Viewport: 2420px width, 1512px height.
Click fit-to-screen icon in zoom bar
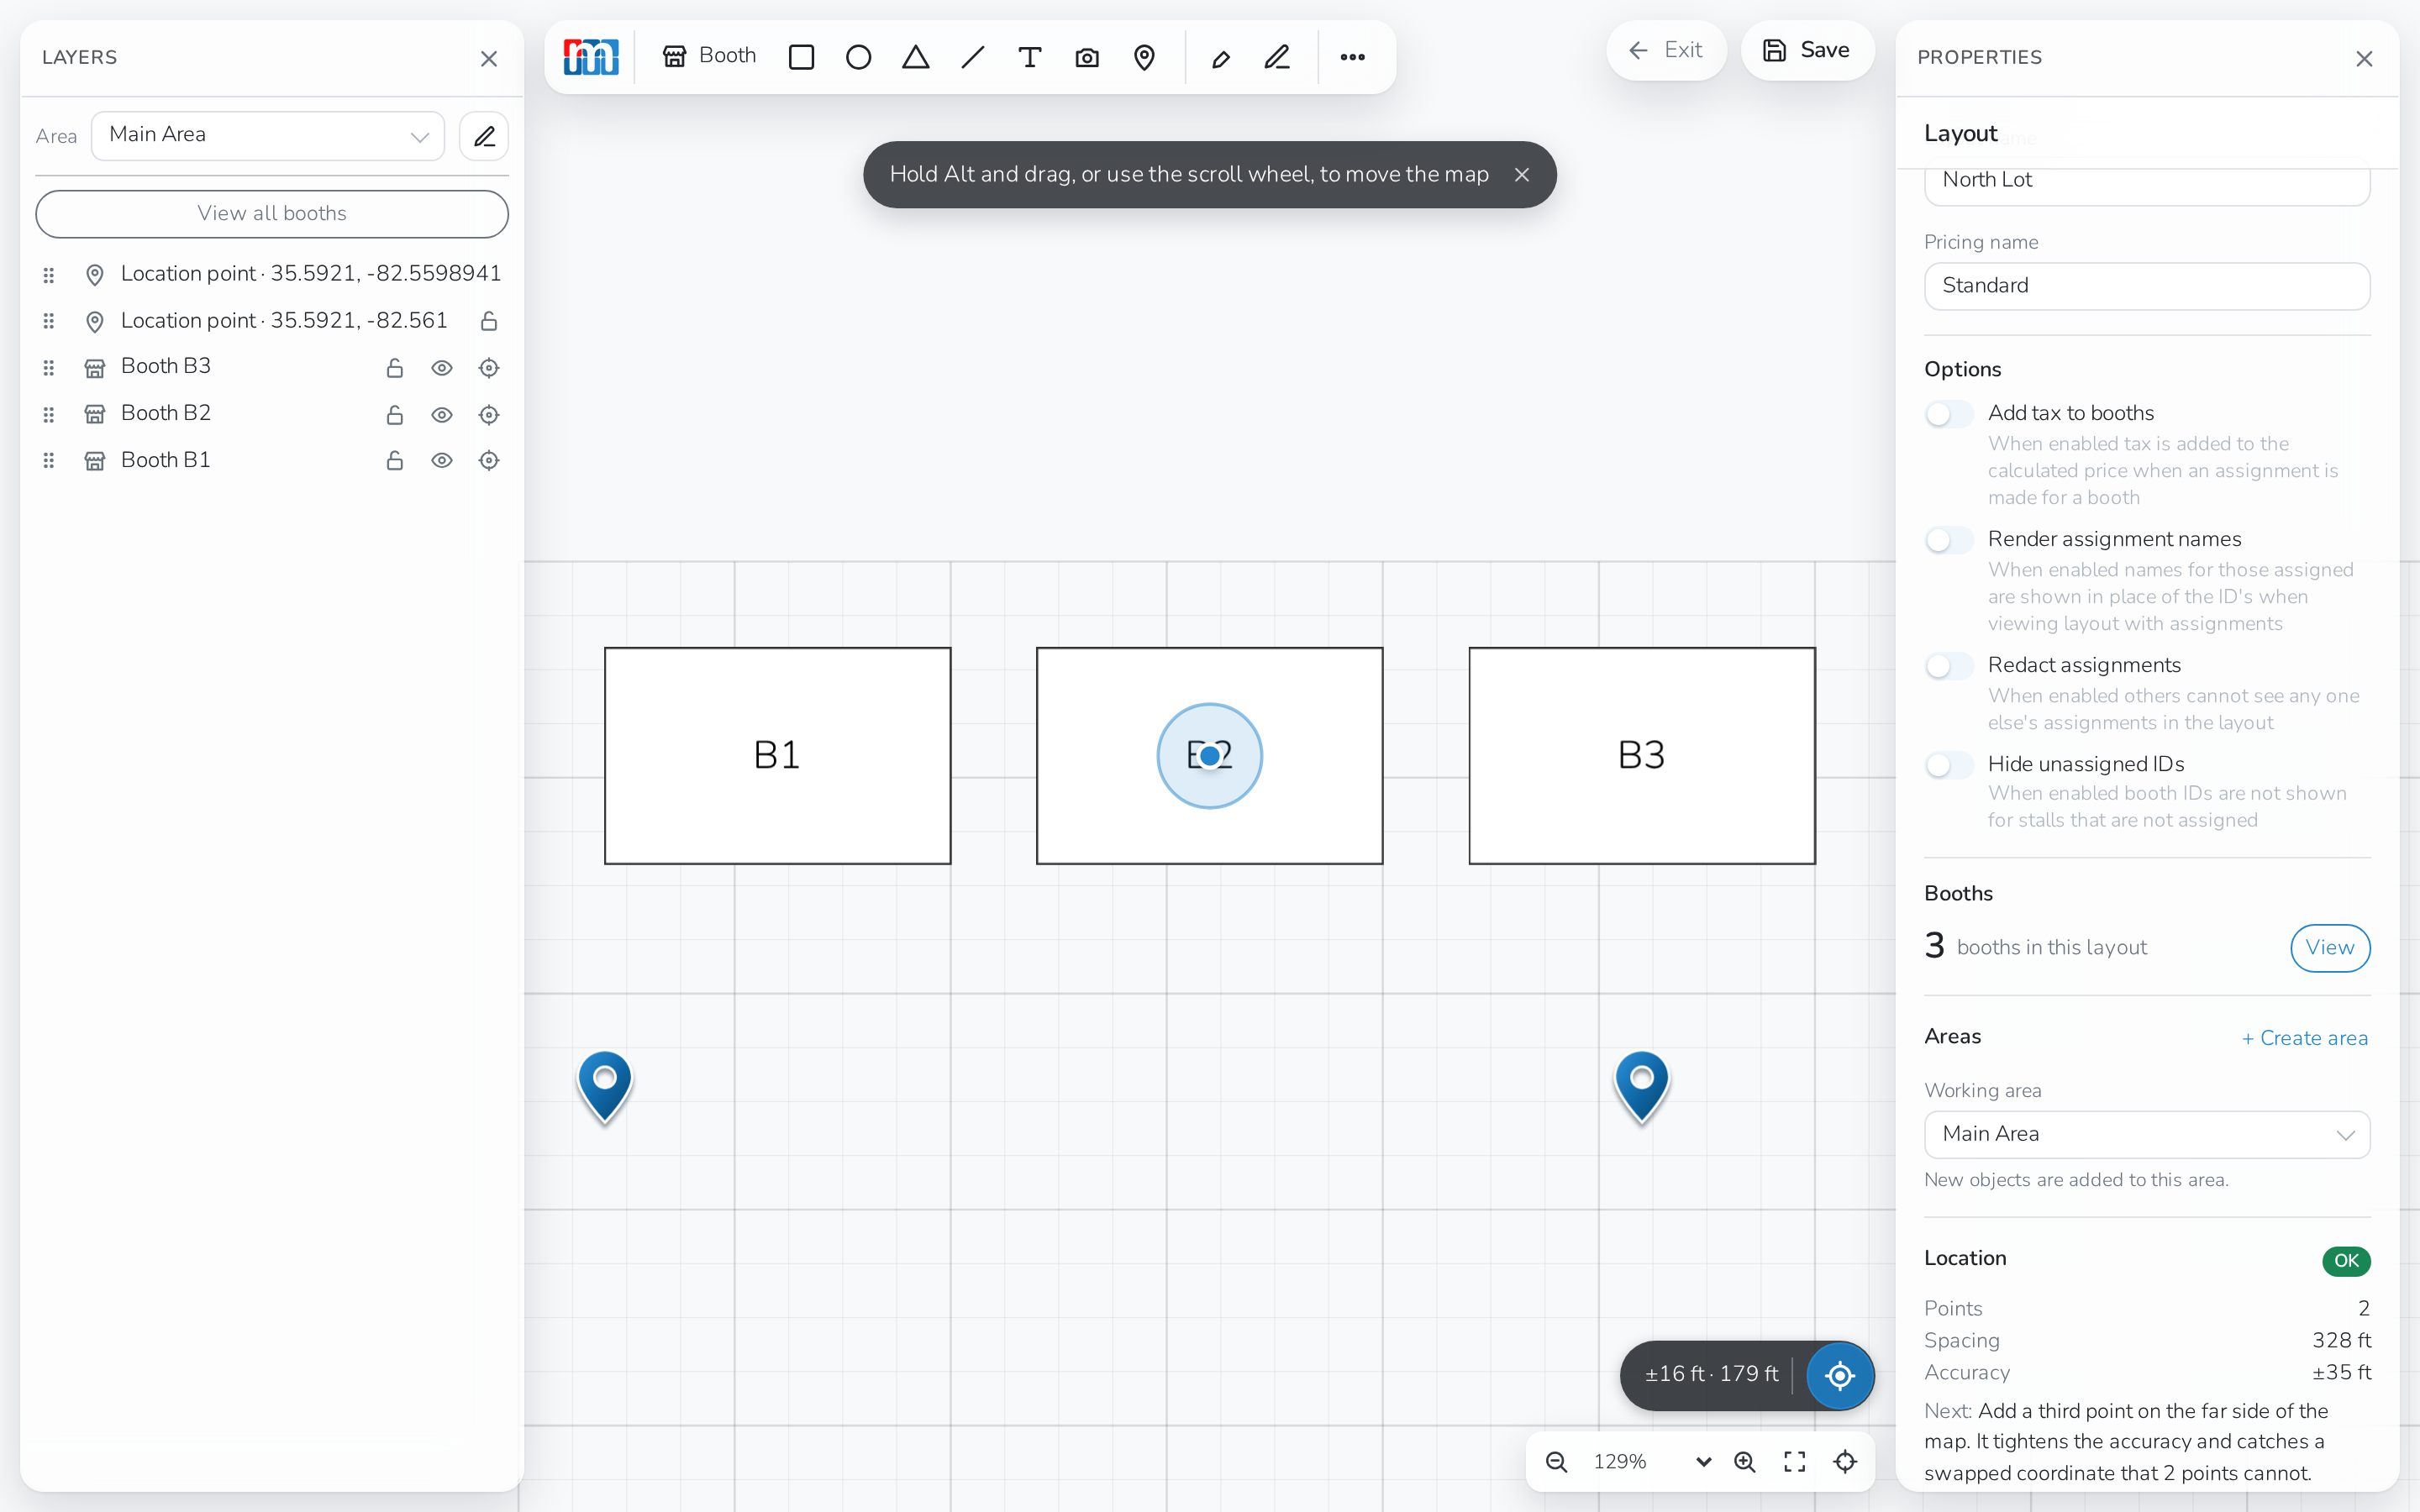coord(1794,1461)
